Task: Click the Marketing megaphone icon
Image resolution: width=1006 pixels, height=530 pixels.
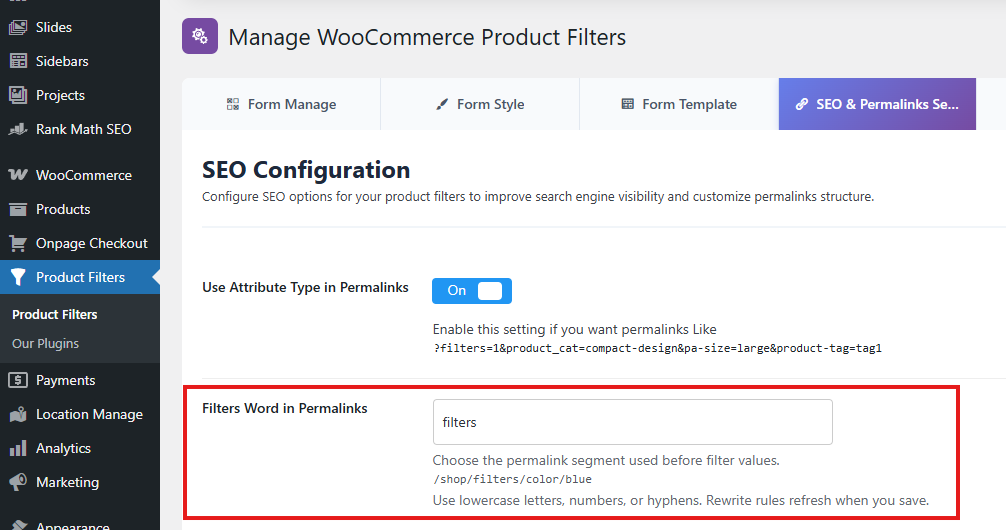Action: click(x=18, y=482)
